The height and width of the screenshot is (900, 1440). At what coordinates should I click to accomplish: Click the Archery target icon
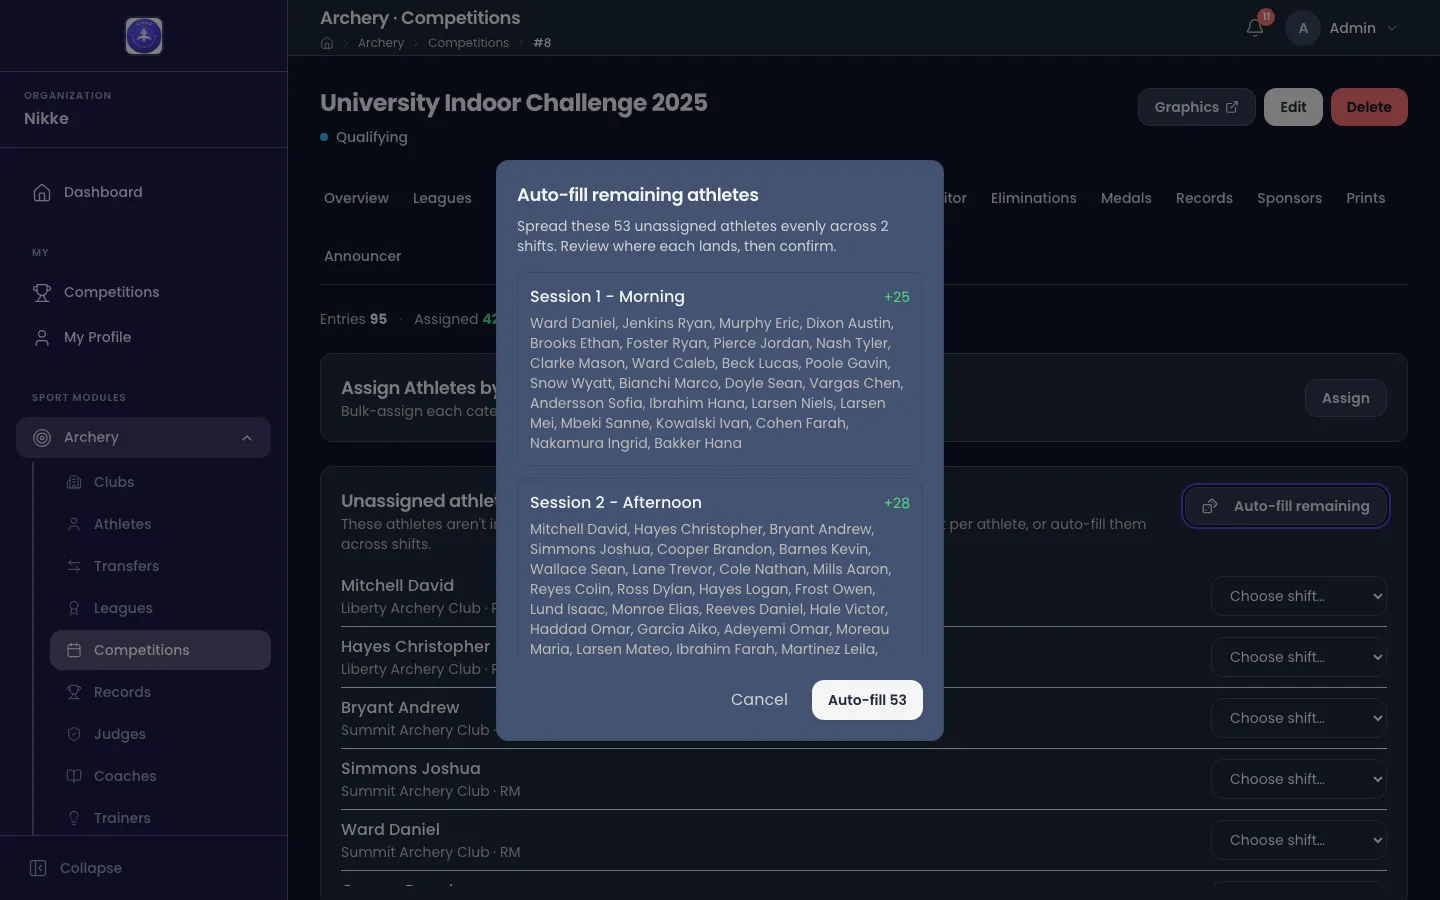point(42,437)
